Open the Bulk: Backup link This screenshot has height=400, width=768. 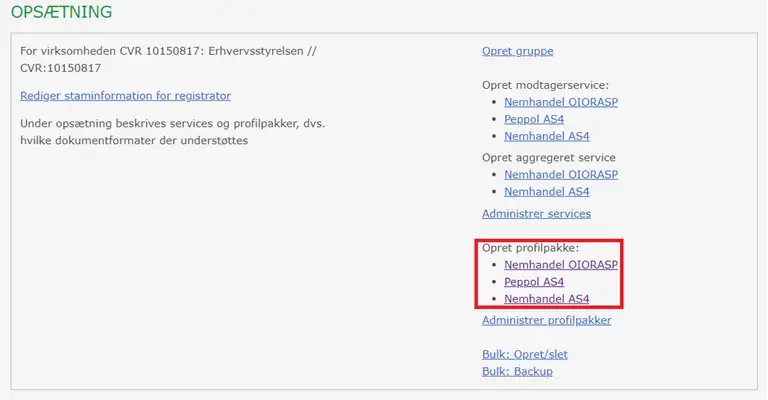click(517, 371)
